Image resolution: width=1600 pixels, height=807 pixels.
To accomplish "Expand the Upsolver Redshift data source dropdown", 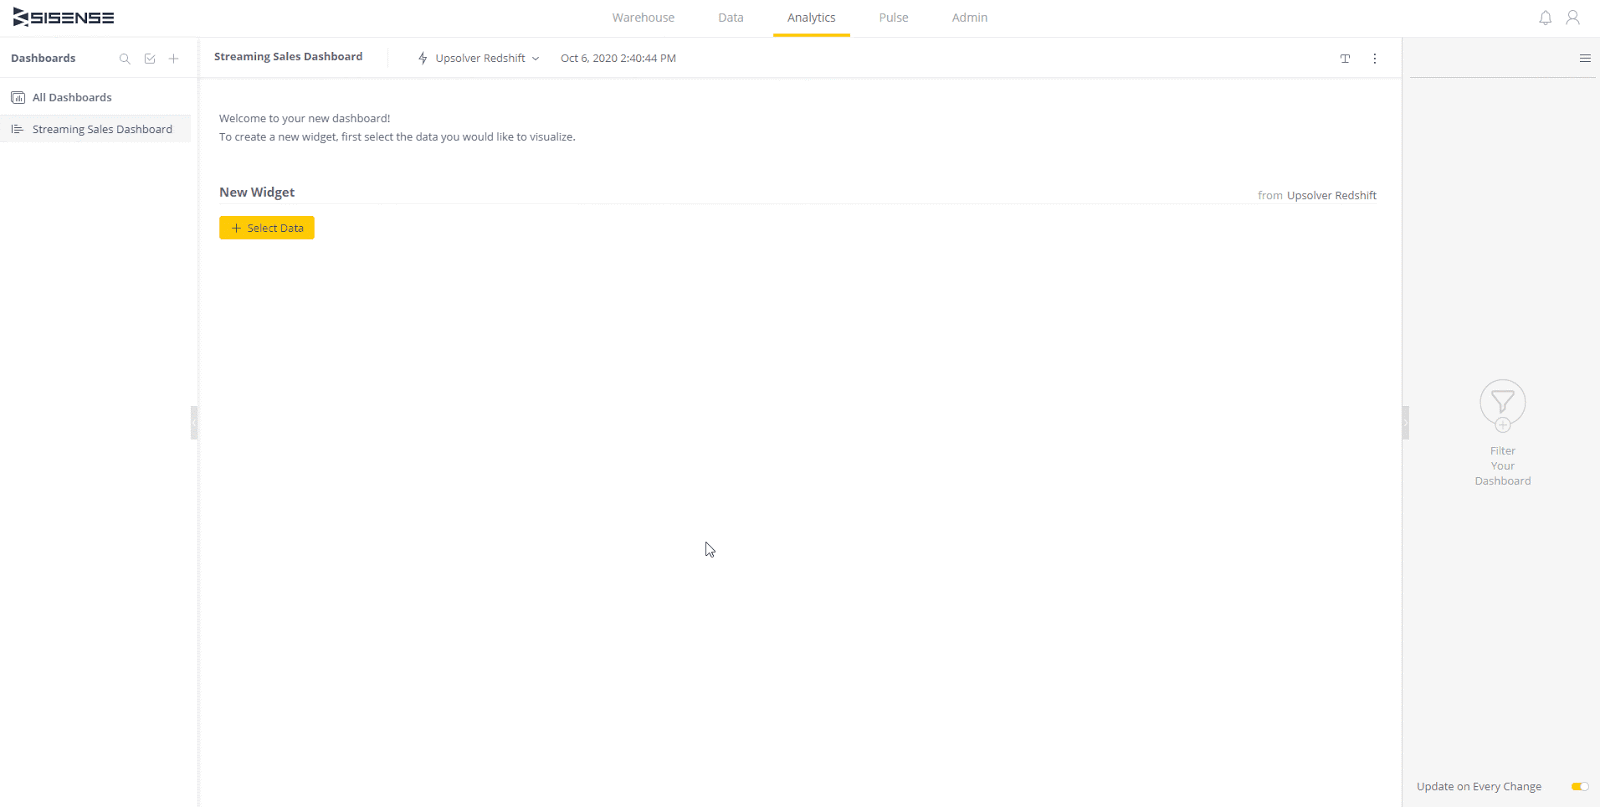I will point(487,58).
